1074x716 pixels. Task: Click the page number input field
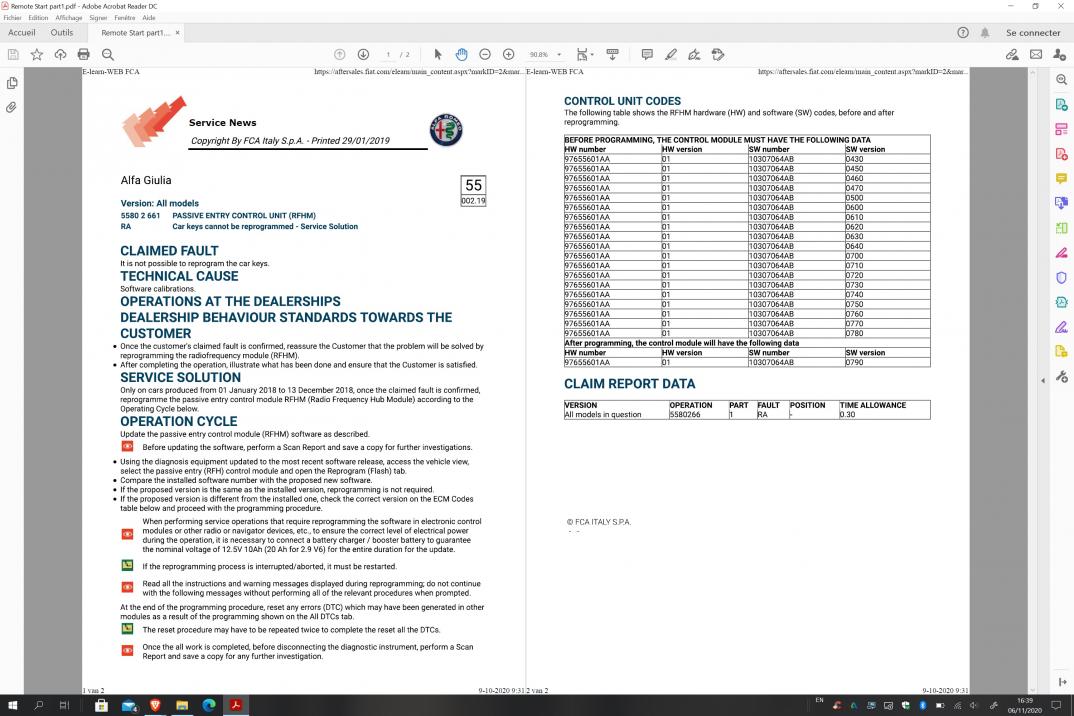point(388,54)
